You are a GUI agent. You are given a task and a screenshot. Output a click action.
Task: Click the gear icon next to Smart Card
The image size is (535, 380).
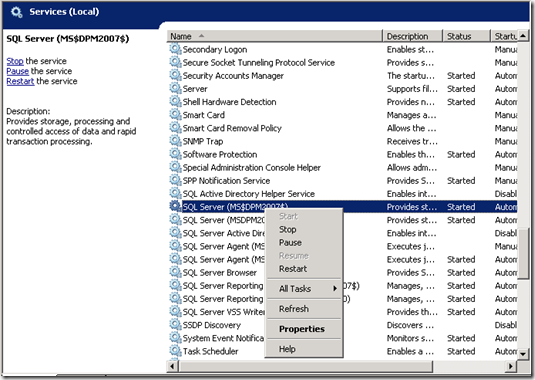pos(175,115)
